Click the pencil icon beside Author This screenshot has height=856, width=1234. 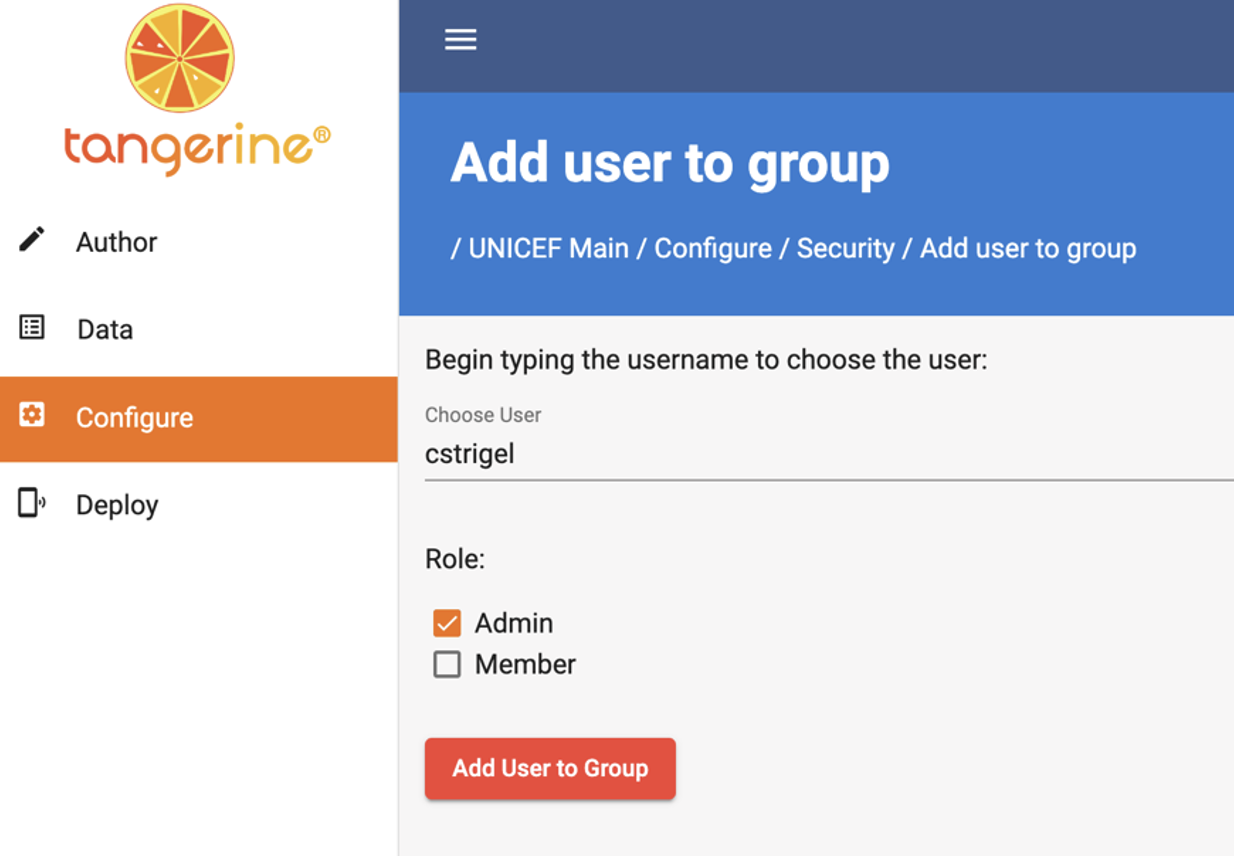[x=32, y=240]
